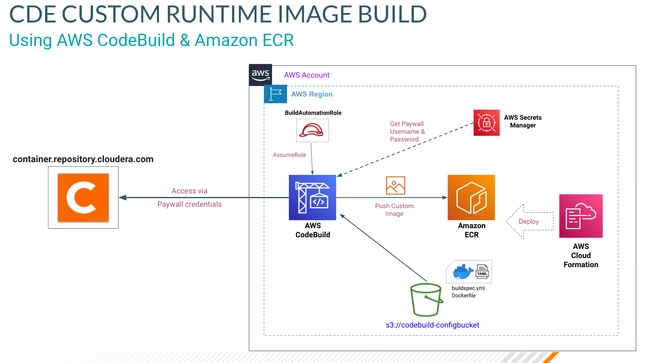The width and height of the screenshot is (660, 363).
Task: Click the buildspec.yml text
Action: coord(468,288)
